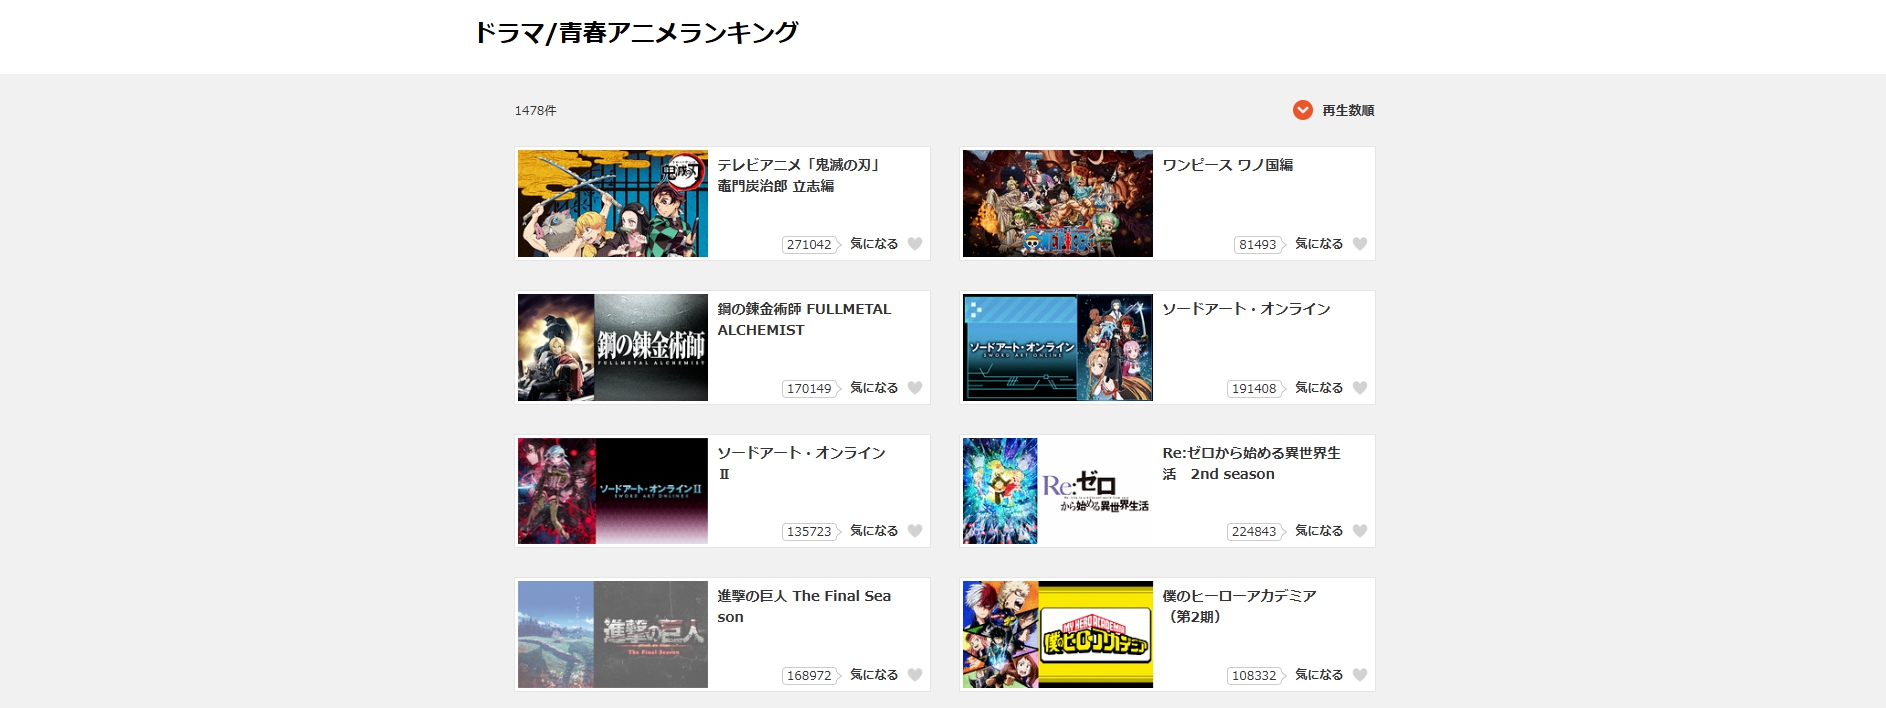Open the 鬼滅の刃 thumbnail image
The height and width of the screenshot is (708, 1886).
point(613,204)
